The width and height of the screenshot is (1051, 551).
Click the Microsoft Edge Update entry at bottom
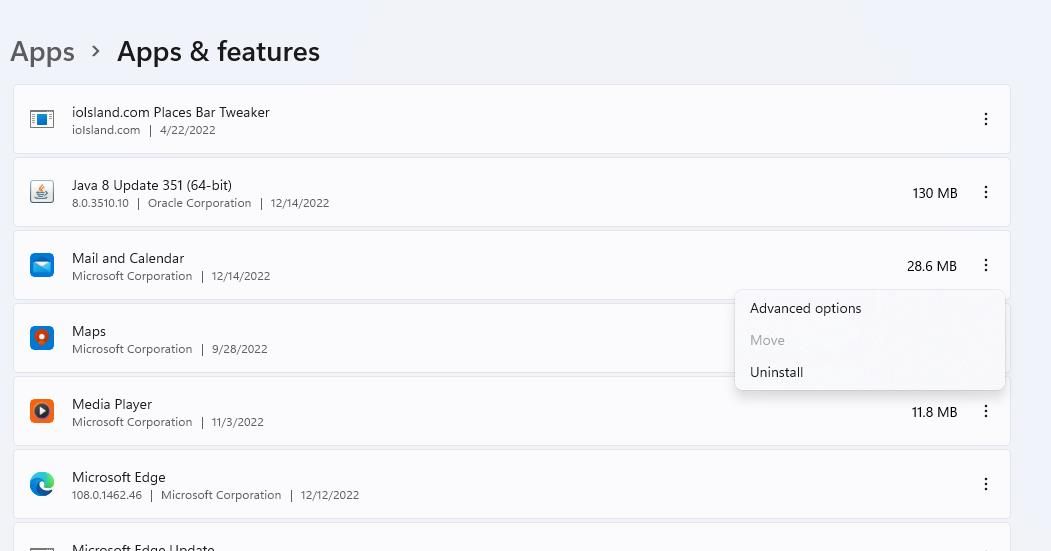point(511,538)
